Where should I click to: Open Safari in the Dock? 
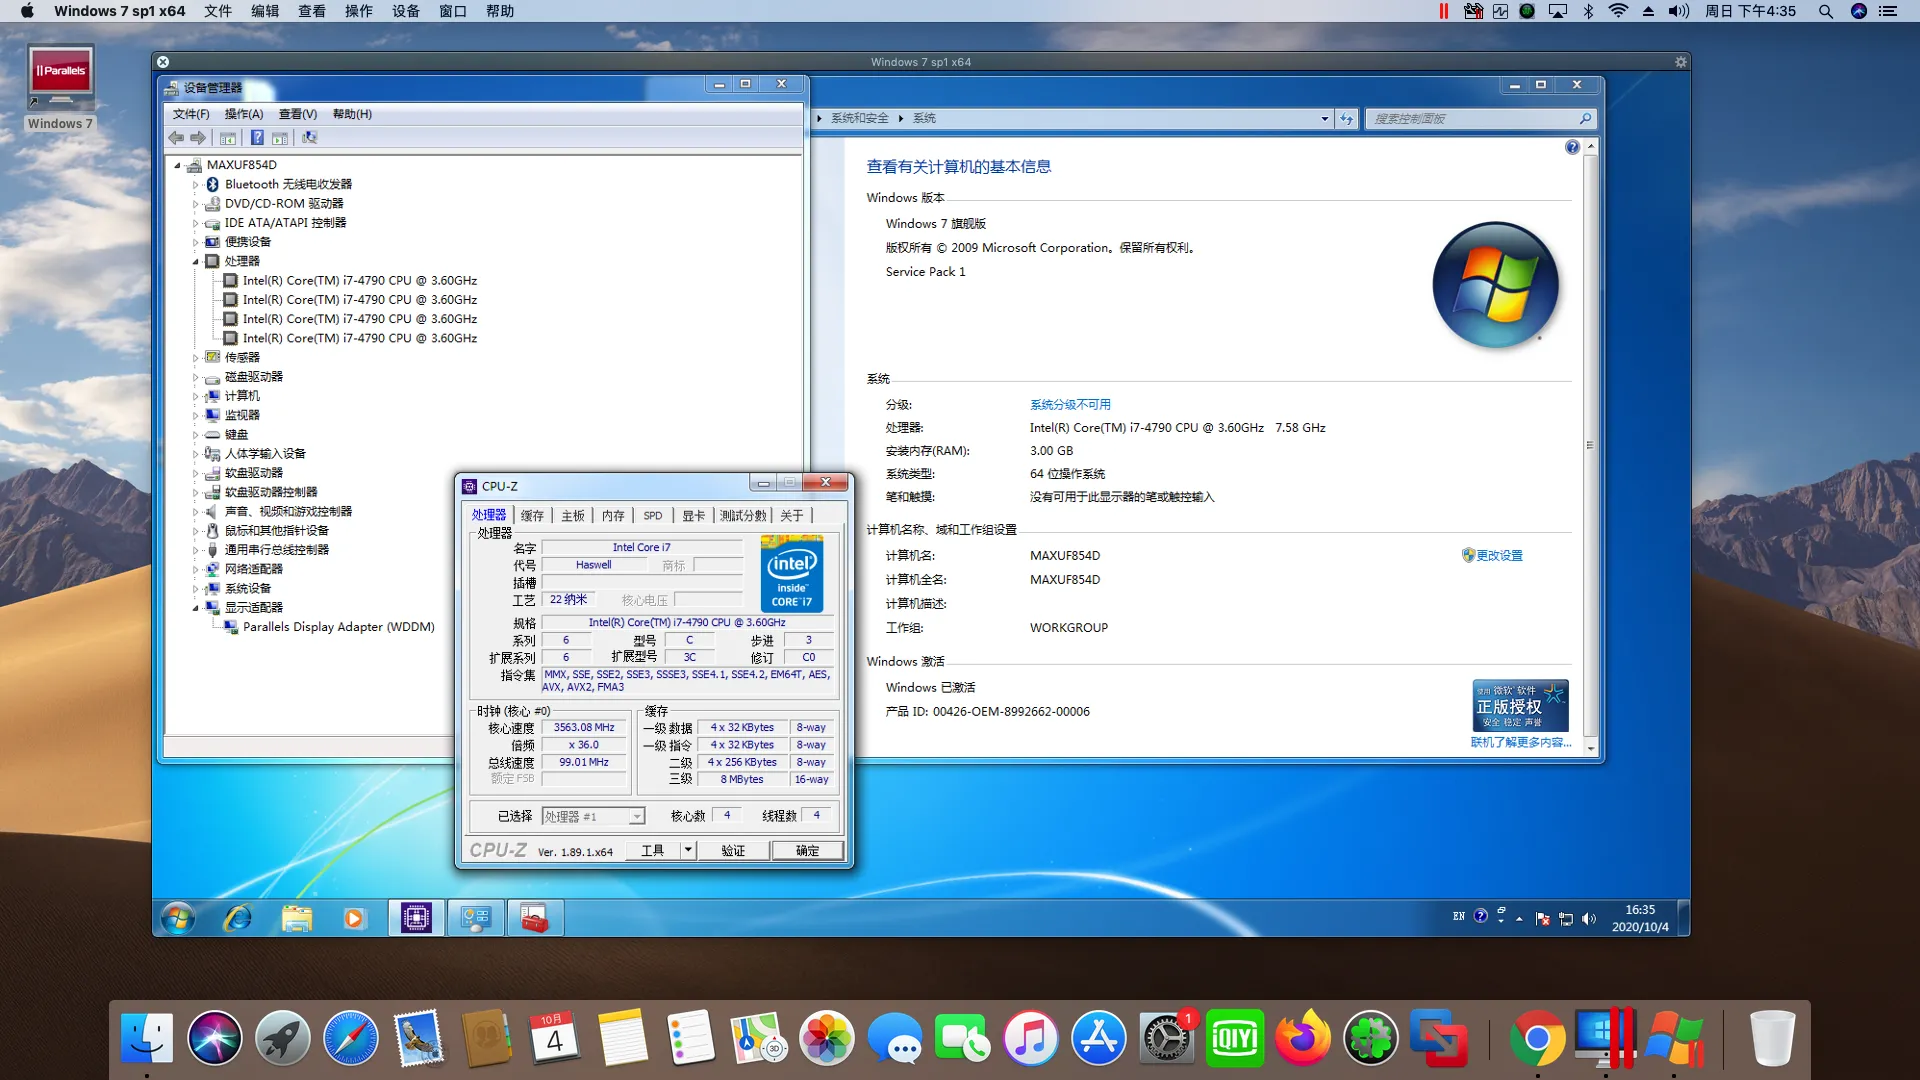350,1038
